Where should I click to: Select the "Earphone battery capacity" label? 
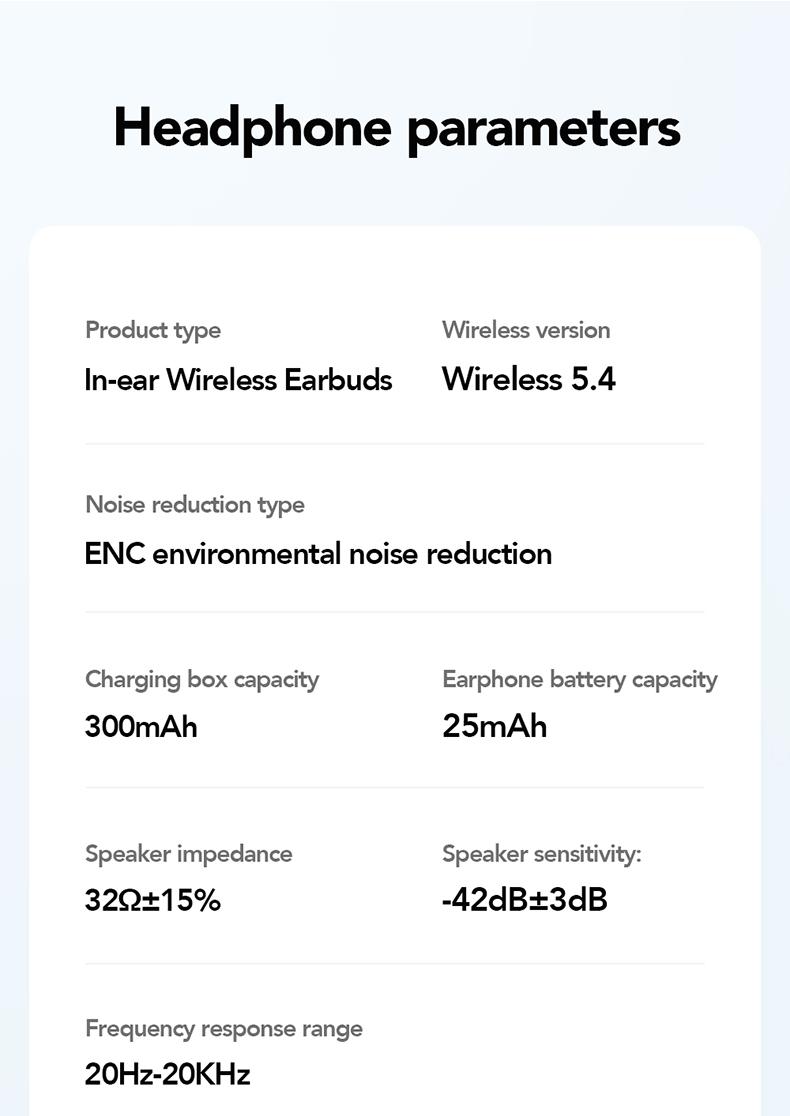point(580,680)
